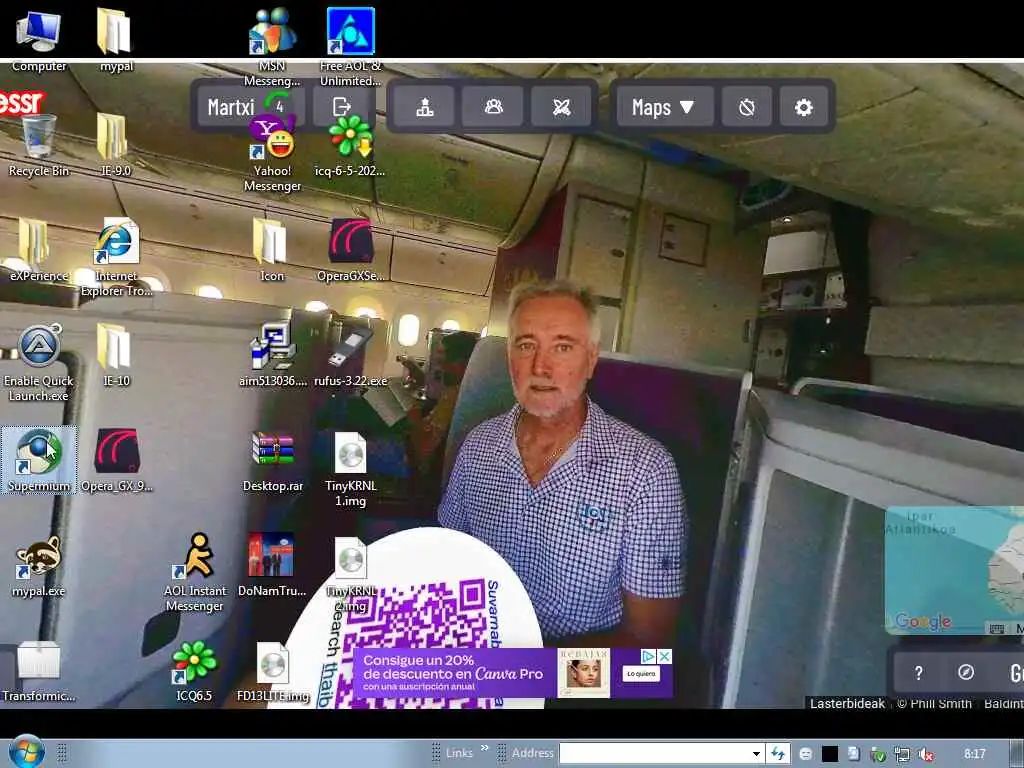1024x768 pixels.
Task: Select the OperaGXSetup file icon
Action: coord(351,250)
